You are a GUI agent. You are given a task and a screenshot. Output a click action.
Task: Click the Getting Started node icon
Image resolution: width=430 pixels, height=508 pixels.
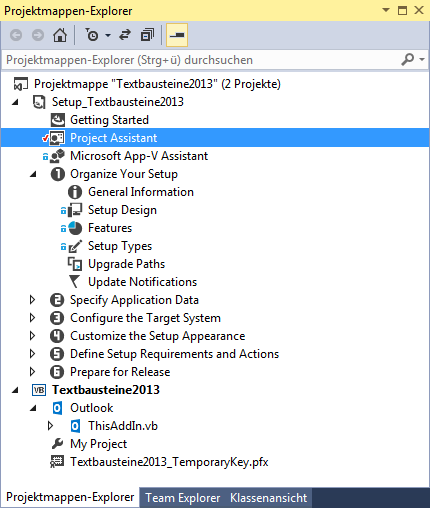57,120
